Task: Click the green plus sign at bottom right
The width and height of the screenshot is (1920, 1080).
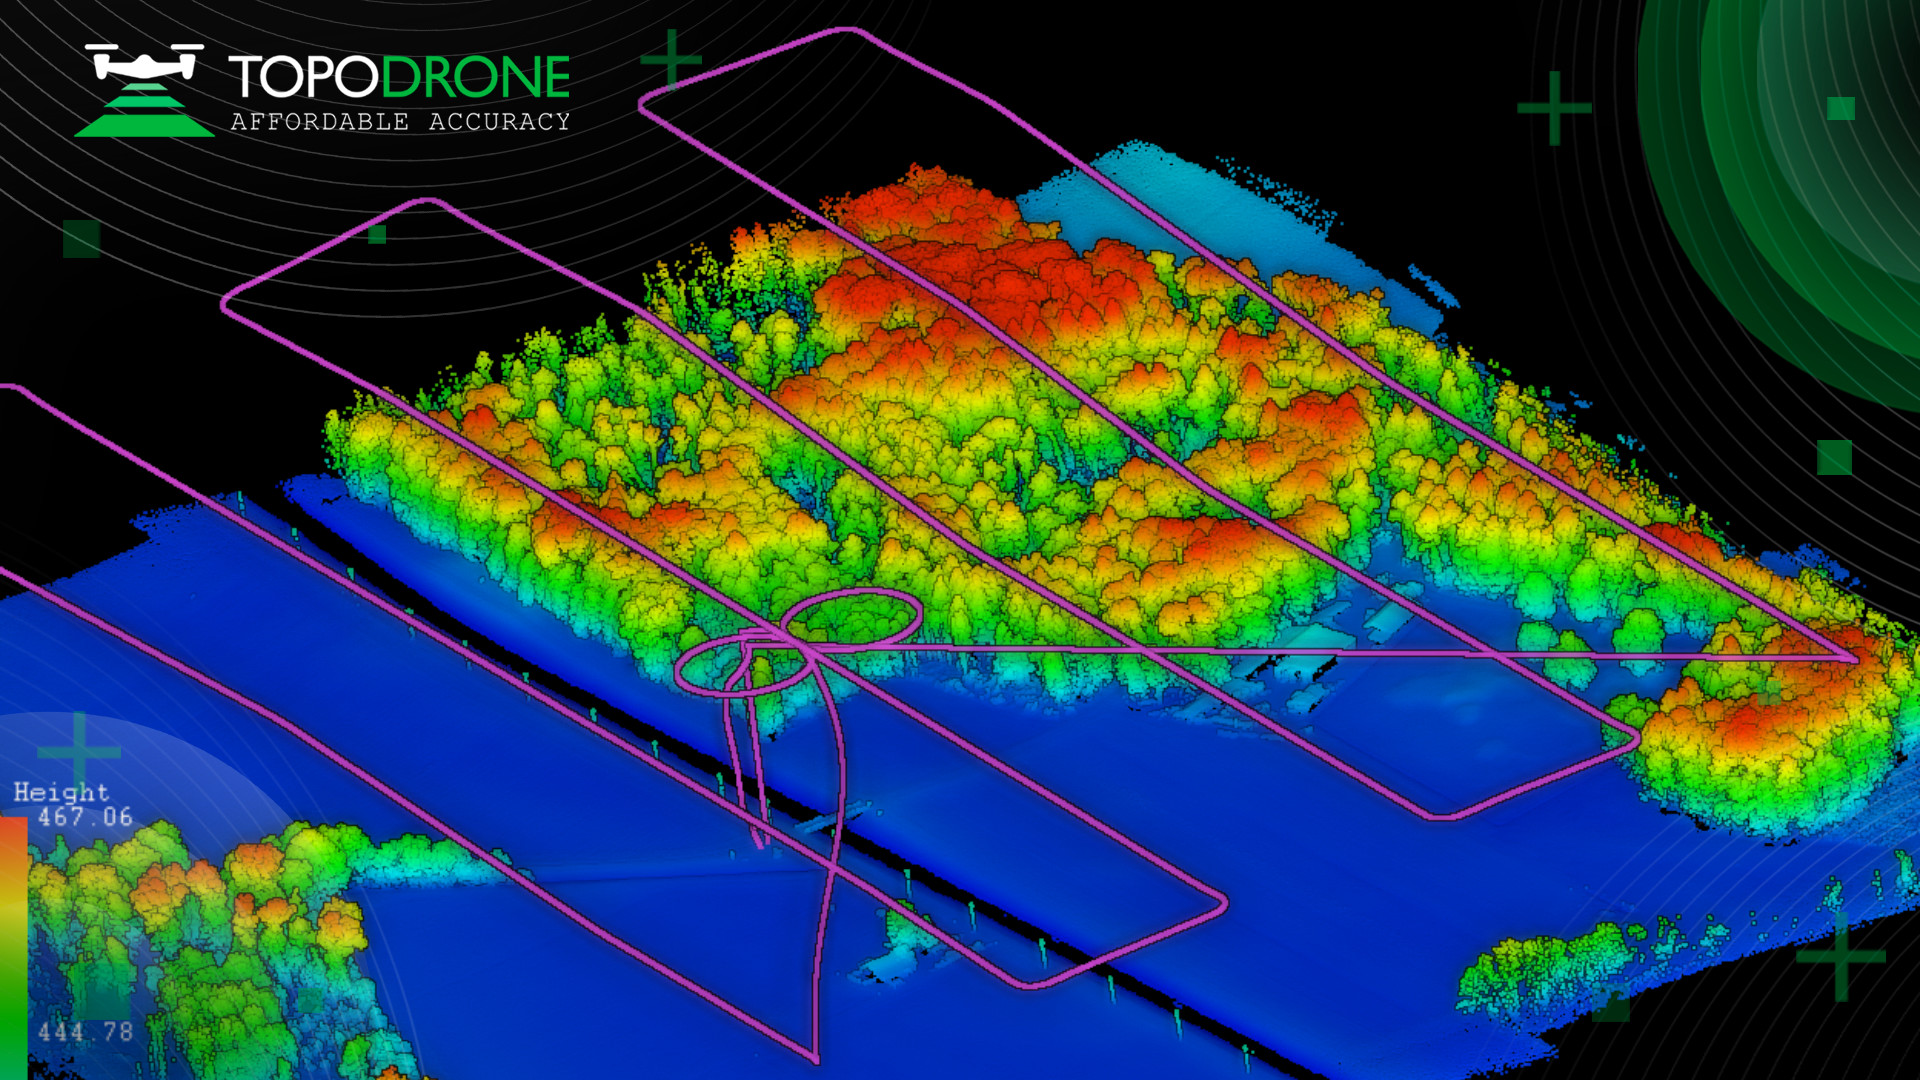Action: coord(1841,956)
